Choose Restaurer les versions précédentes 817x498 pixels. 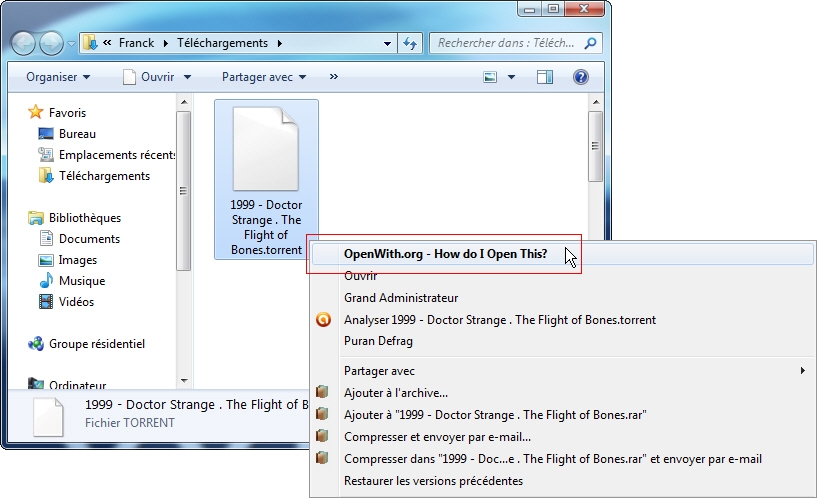[434, 481]
